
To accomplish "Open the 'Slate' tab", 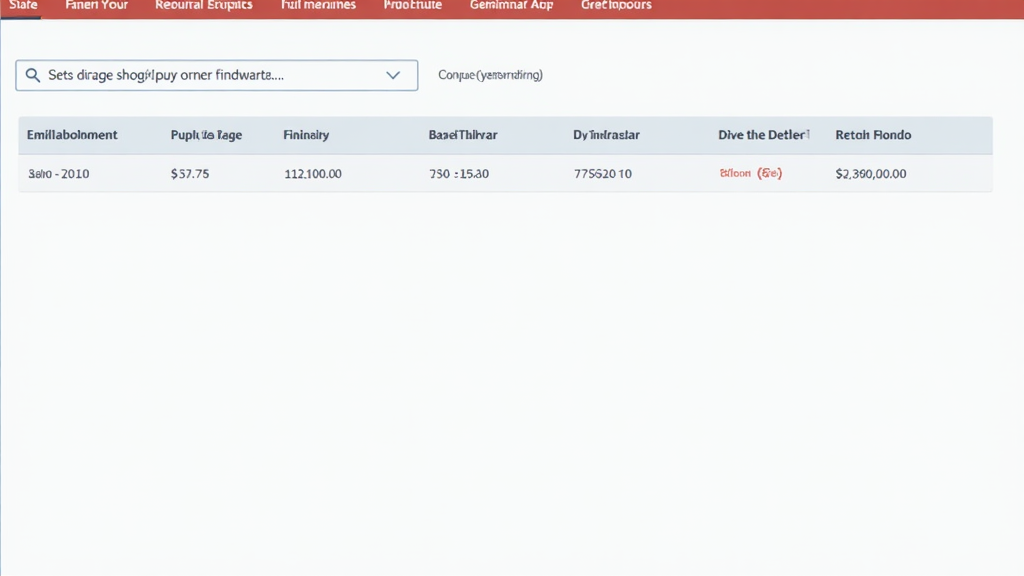I will coord(23,5).
